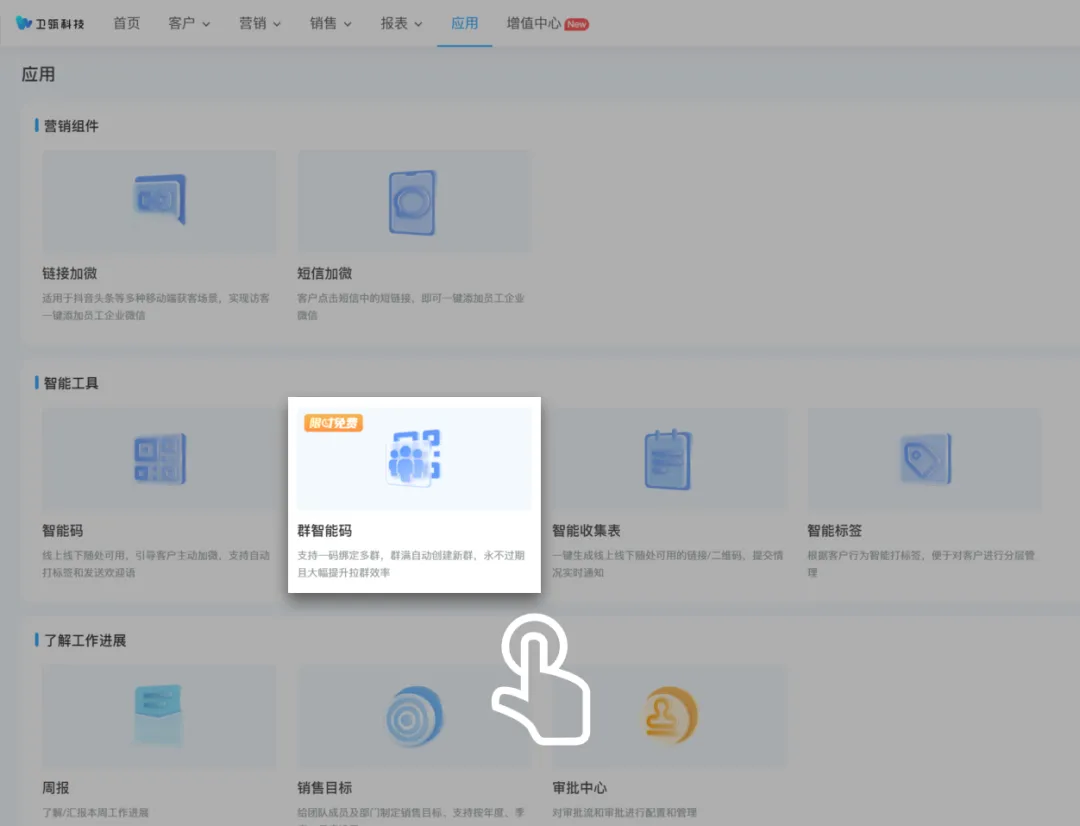Open the 群智能码 group QR icon
The height and width of the screenshot is (826, 1080).
click(x=414, y=459)
